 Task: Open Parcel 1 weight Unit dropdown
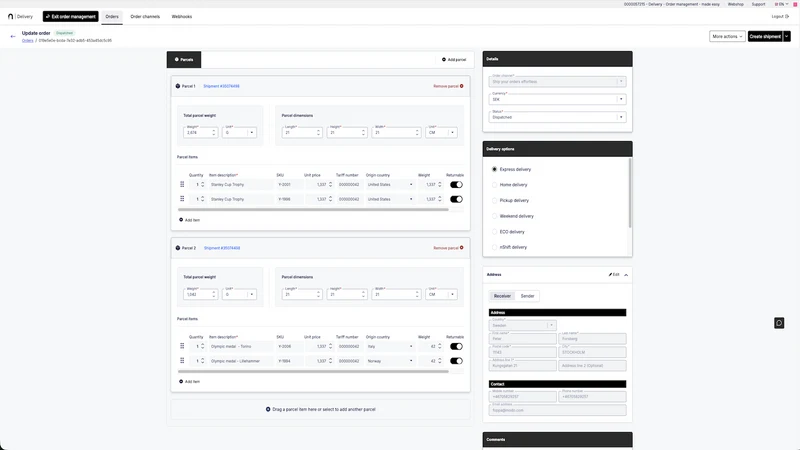pos(239,133)
